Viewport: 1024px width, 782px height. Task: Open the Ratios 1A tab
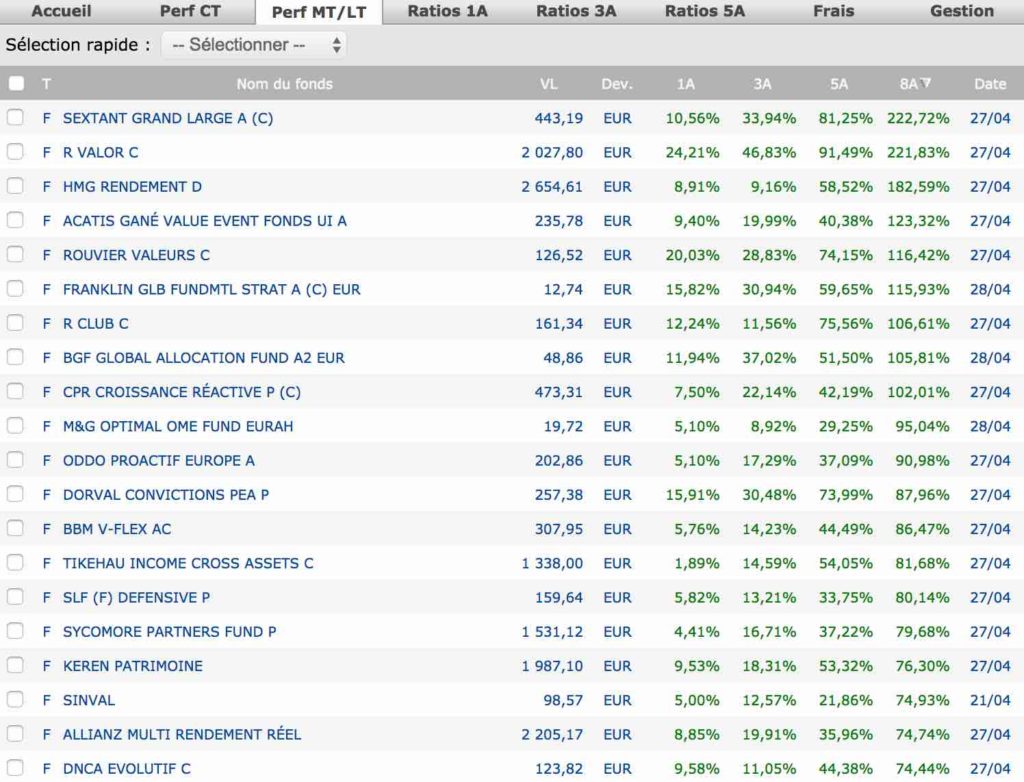coord(447,11)
